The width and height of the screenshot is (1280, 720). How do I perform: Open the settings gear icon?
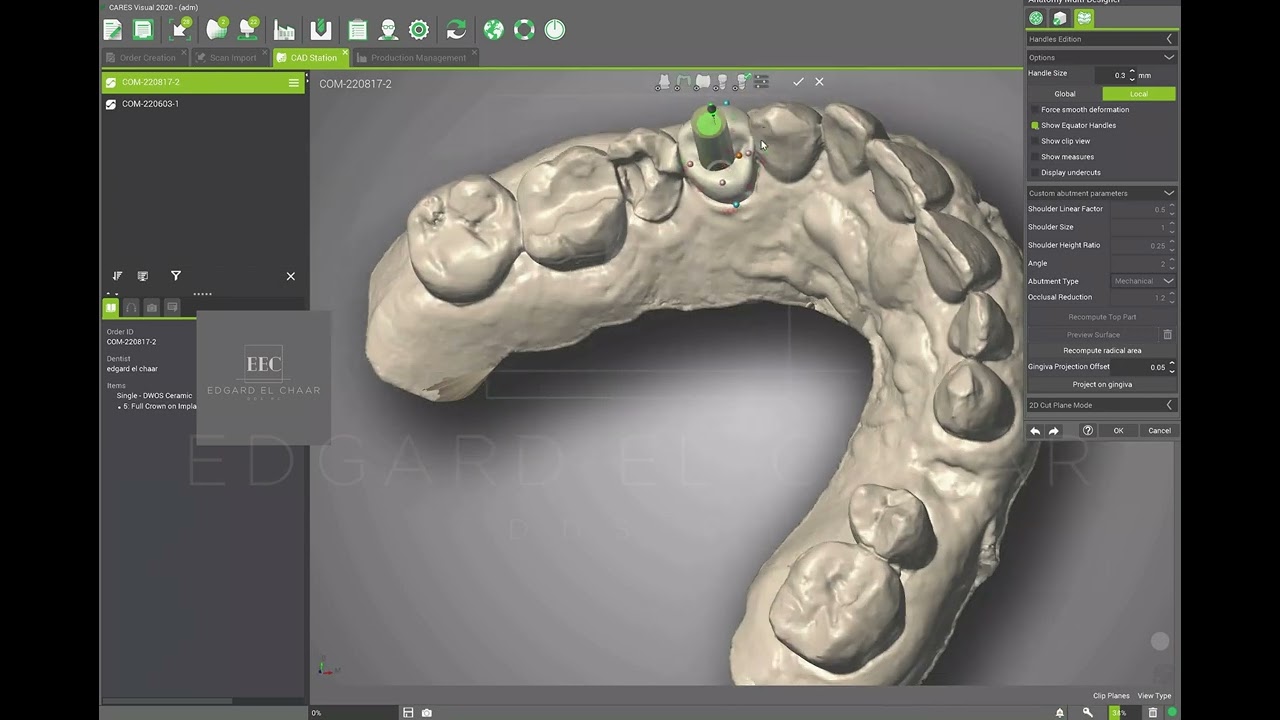click(x=419, y=30)
